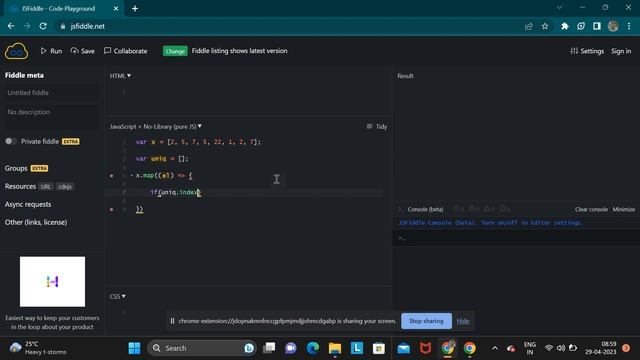Click the share page icon in the address bar
This screenshot has width=640, height=360.
[x=529, y=26]
